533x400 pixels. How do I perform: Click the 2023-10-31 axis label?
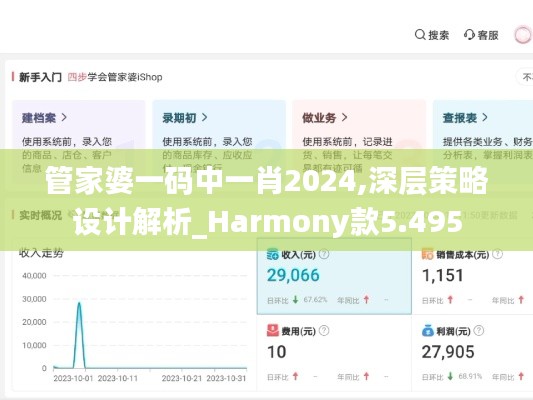pyautogui.click(x=226, y=378)
